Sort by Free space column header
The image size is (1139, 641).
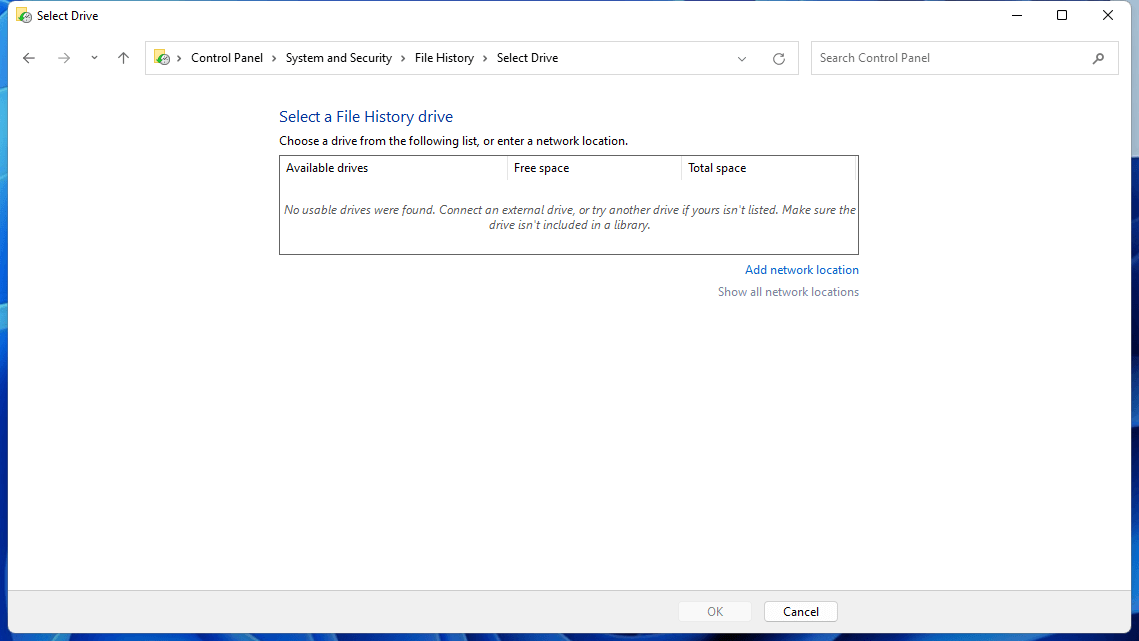(x=594, y=168)
